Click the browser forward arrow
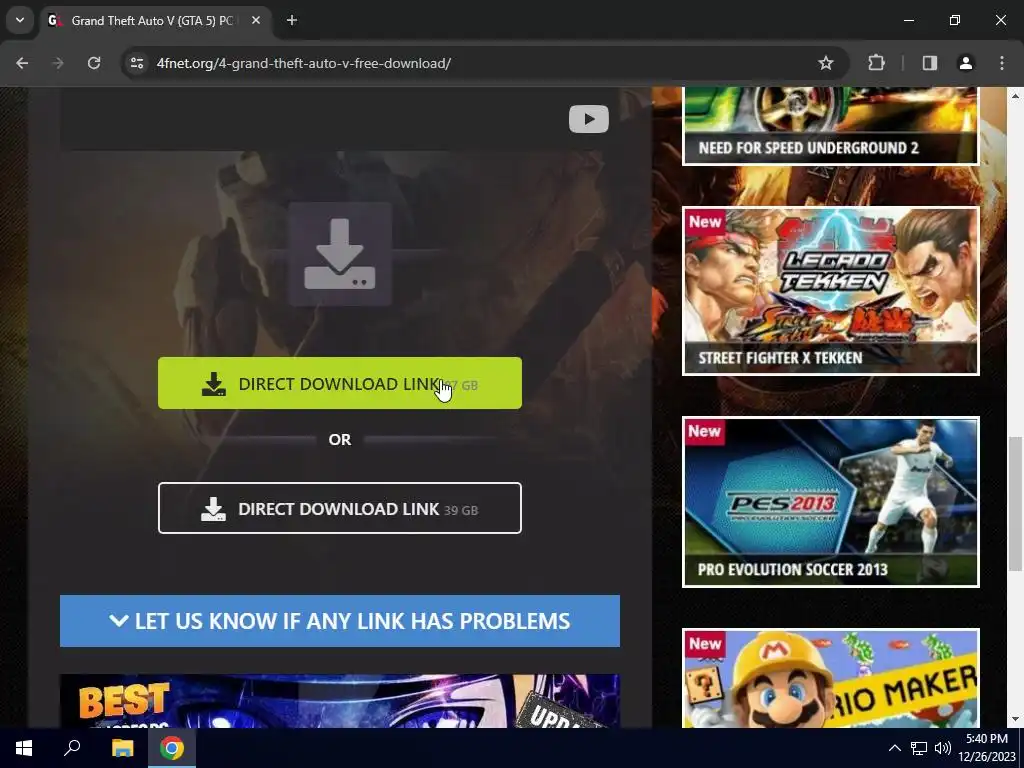This screenshot has height=768, width=1024. [x=58, y=63]
